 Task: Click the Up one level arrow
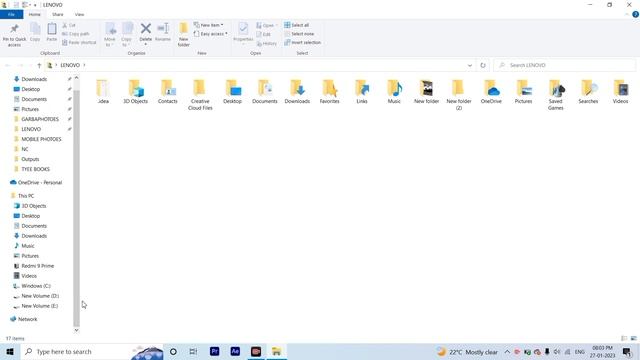(39, 65)
